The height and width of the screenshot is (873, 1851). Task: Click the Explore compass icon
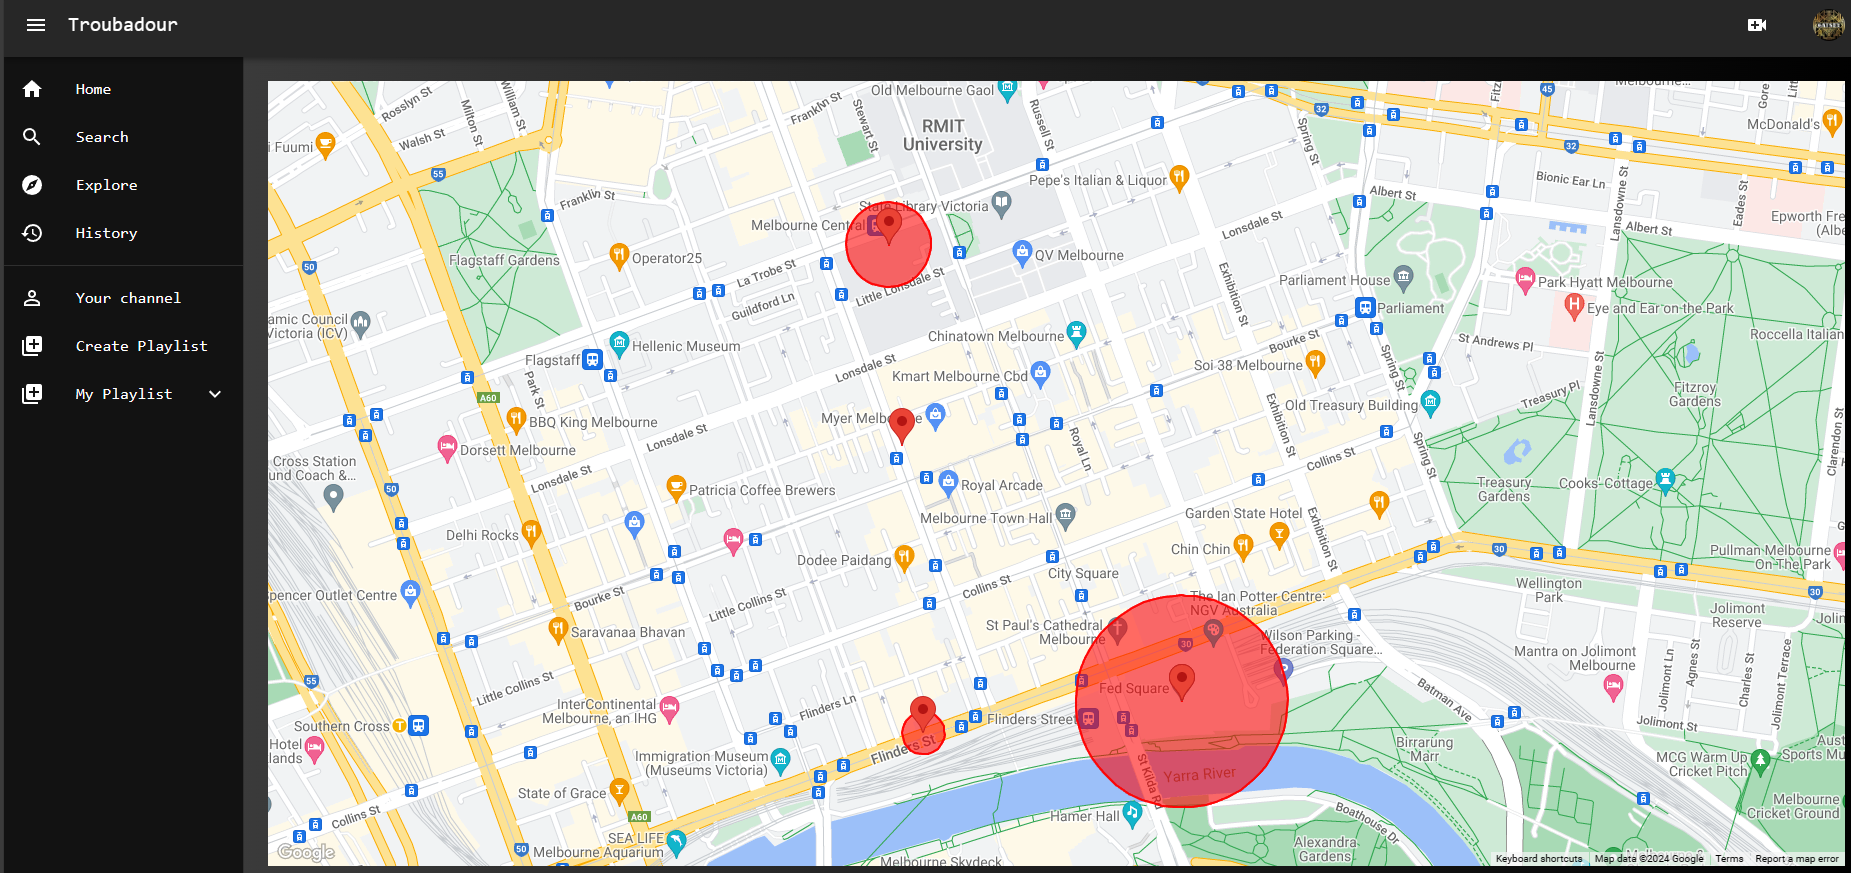tap(32, 185)
